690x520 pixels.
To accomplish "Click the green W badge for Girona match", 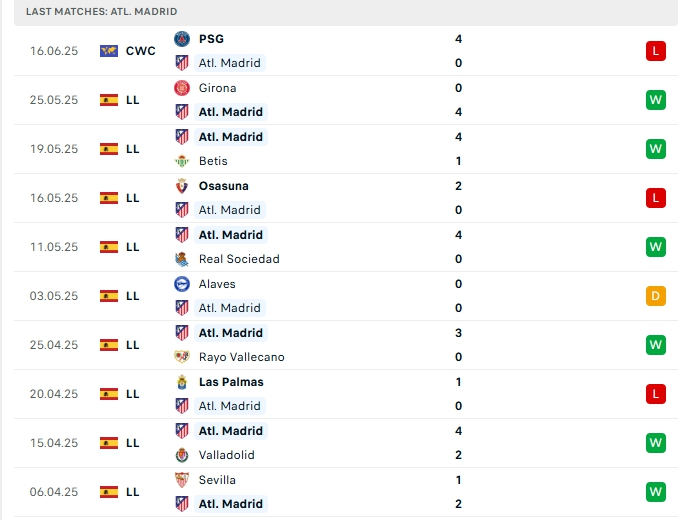I will click(x=656, y=100).
